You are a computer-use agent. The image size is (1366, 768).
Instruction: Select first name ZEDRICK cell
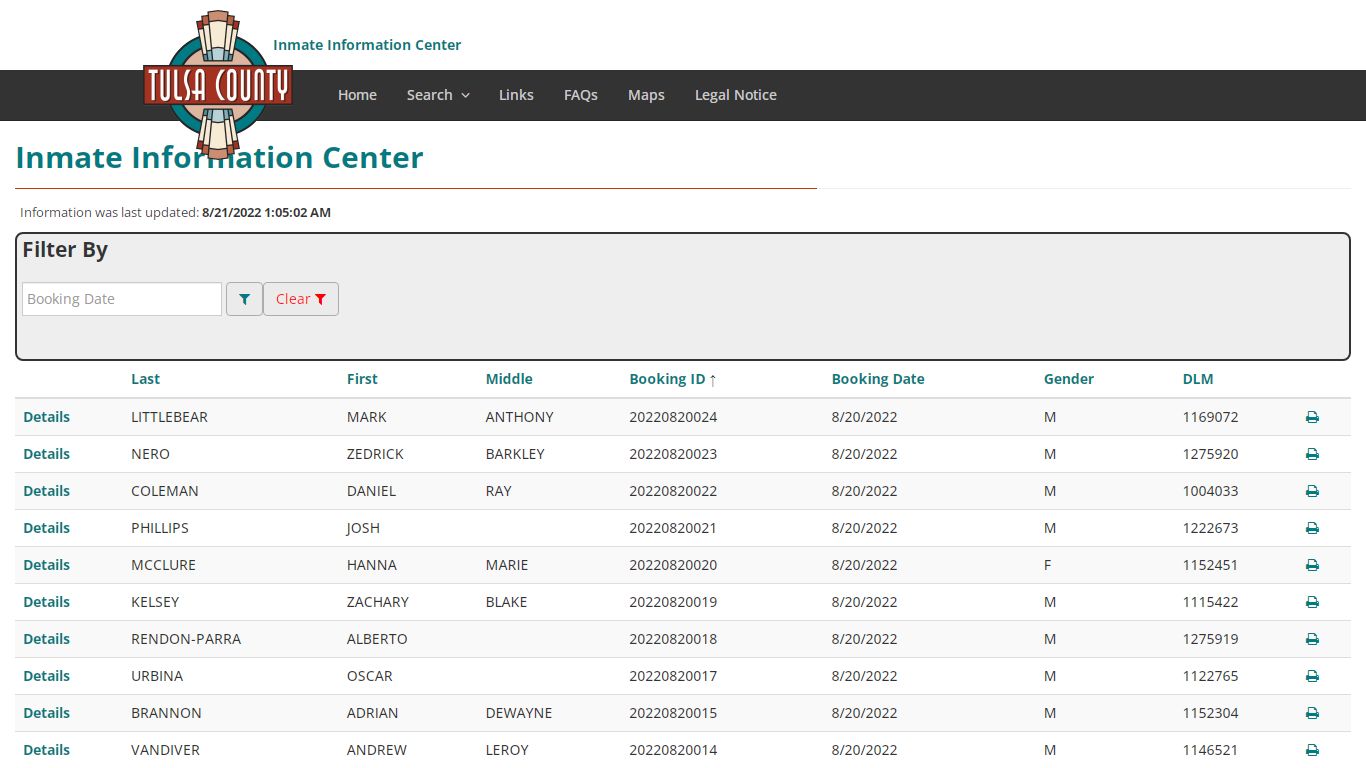[x=375, y=454]
